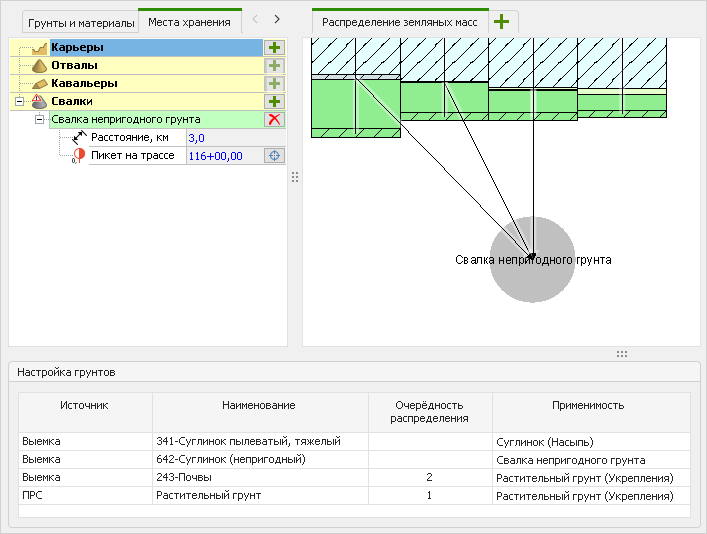Add a new item to Кавальеры
Screen dimensions: 707x534
coord(274,83)
